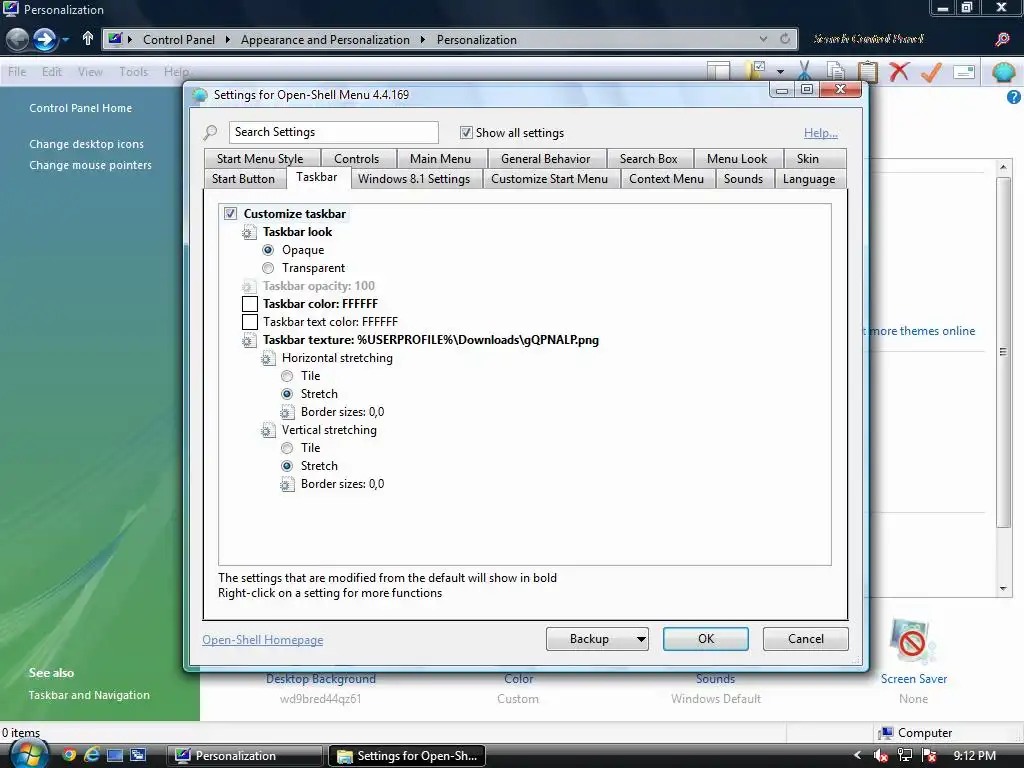Click the Forward arrow navigation button

[x=44, y=39]
